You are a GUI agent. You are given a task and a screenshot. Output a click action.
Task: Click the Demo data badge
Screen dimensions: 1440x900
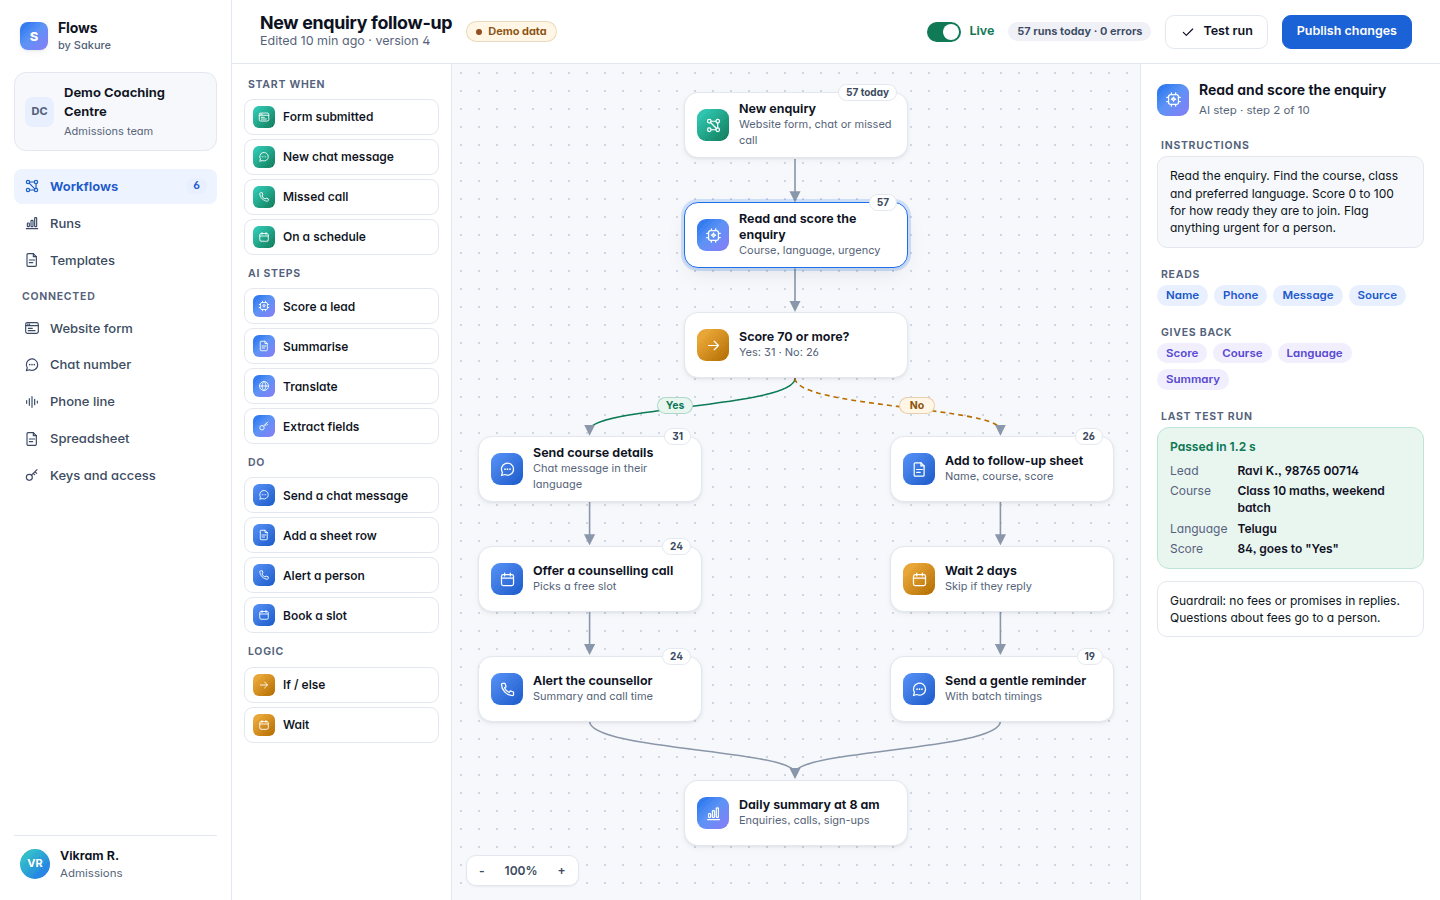tap(511, 31)
